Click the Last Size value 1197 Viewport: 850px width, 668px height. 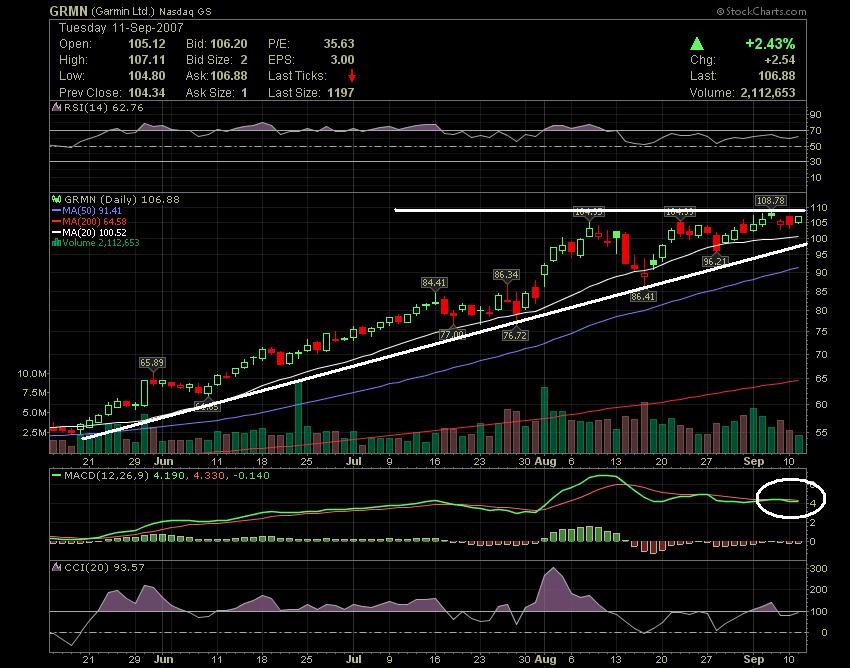pos(340,93)
